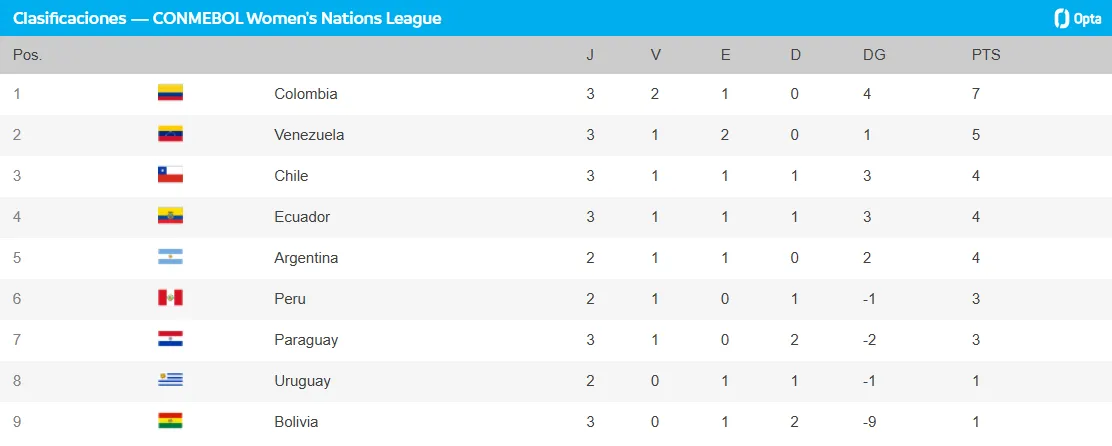Screen dimensions: 1112x446
Task: Click Bolivia's goal difference value -9
Action: pyautogui.click(x=872, y=422)
